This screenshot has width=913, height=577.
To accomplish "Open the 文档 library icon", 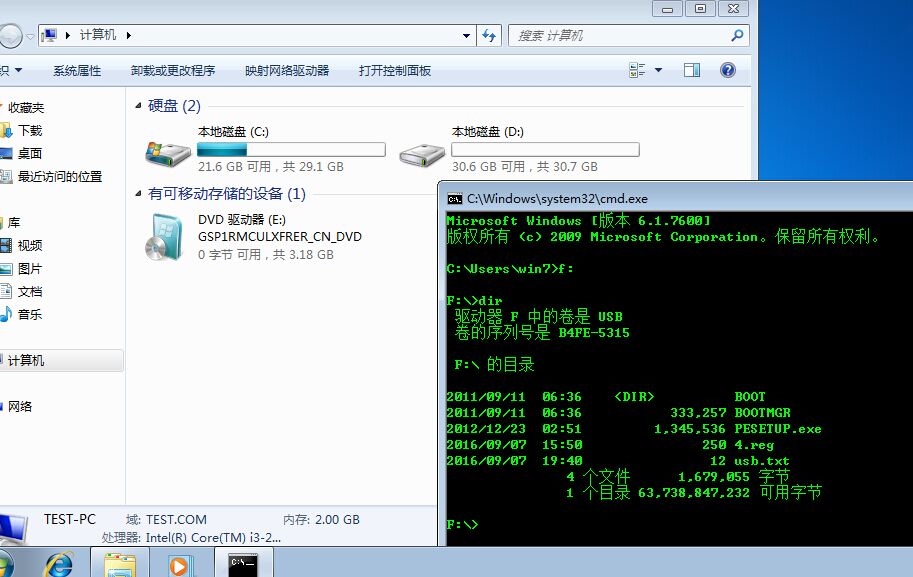I will 6,291.
